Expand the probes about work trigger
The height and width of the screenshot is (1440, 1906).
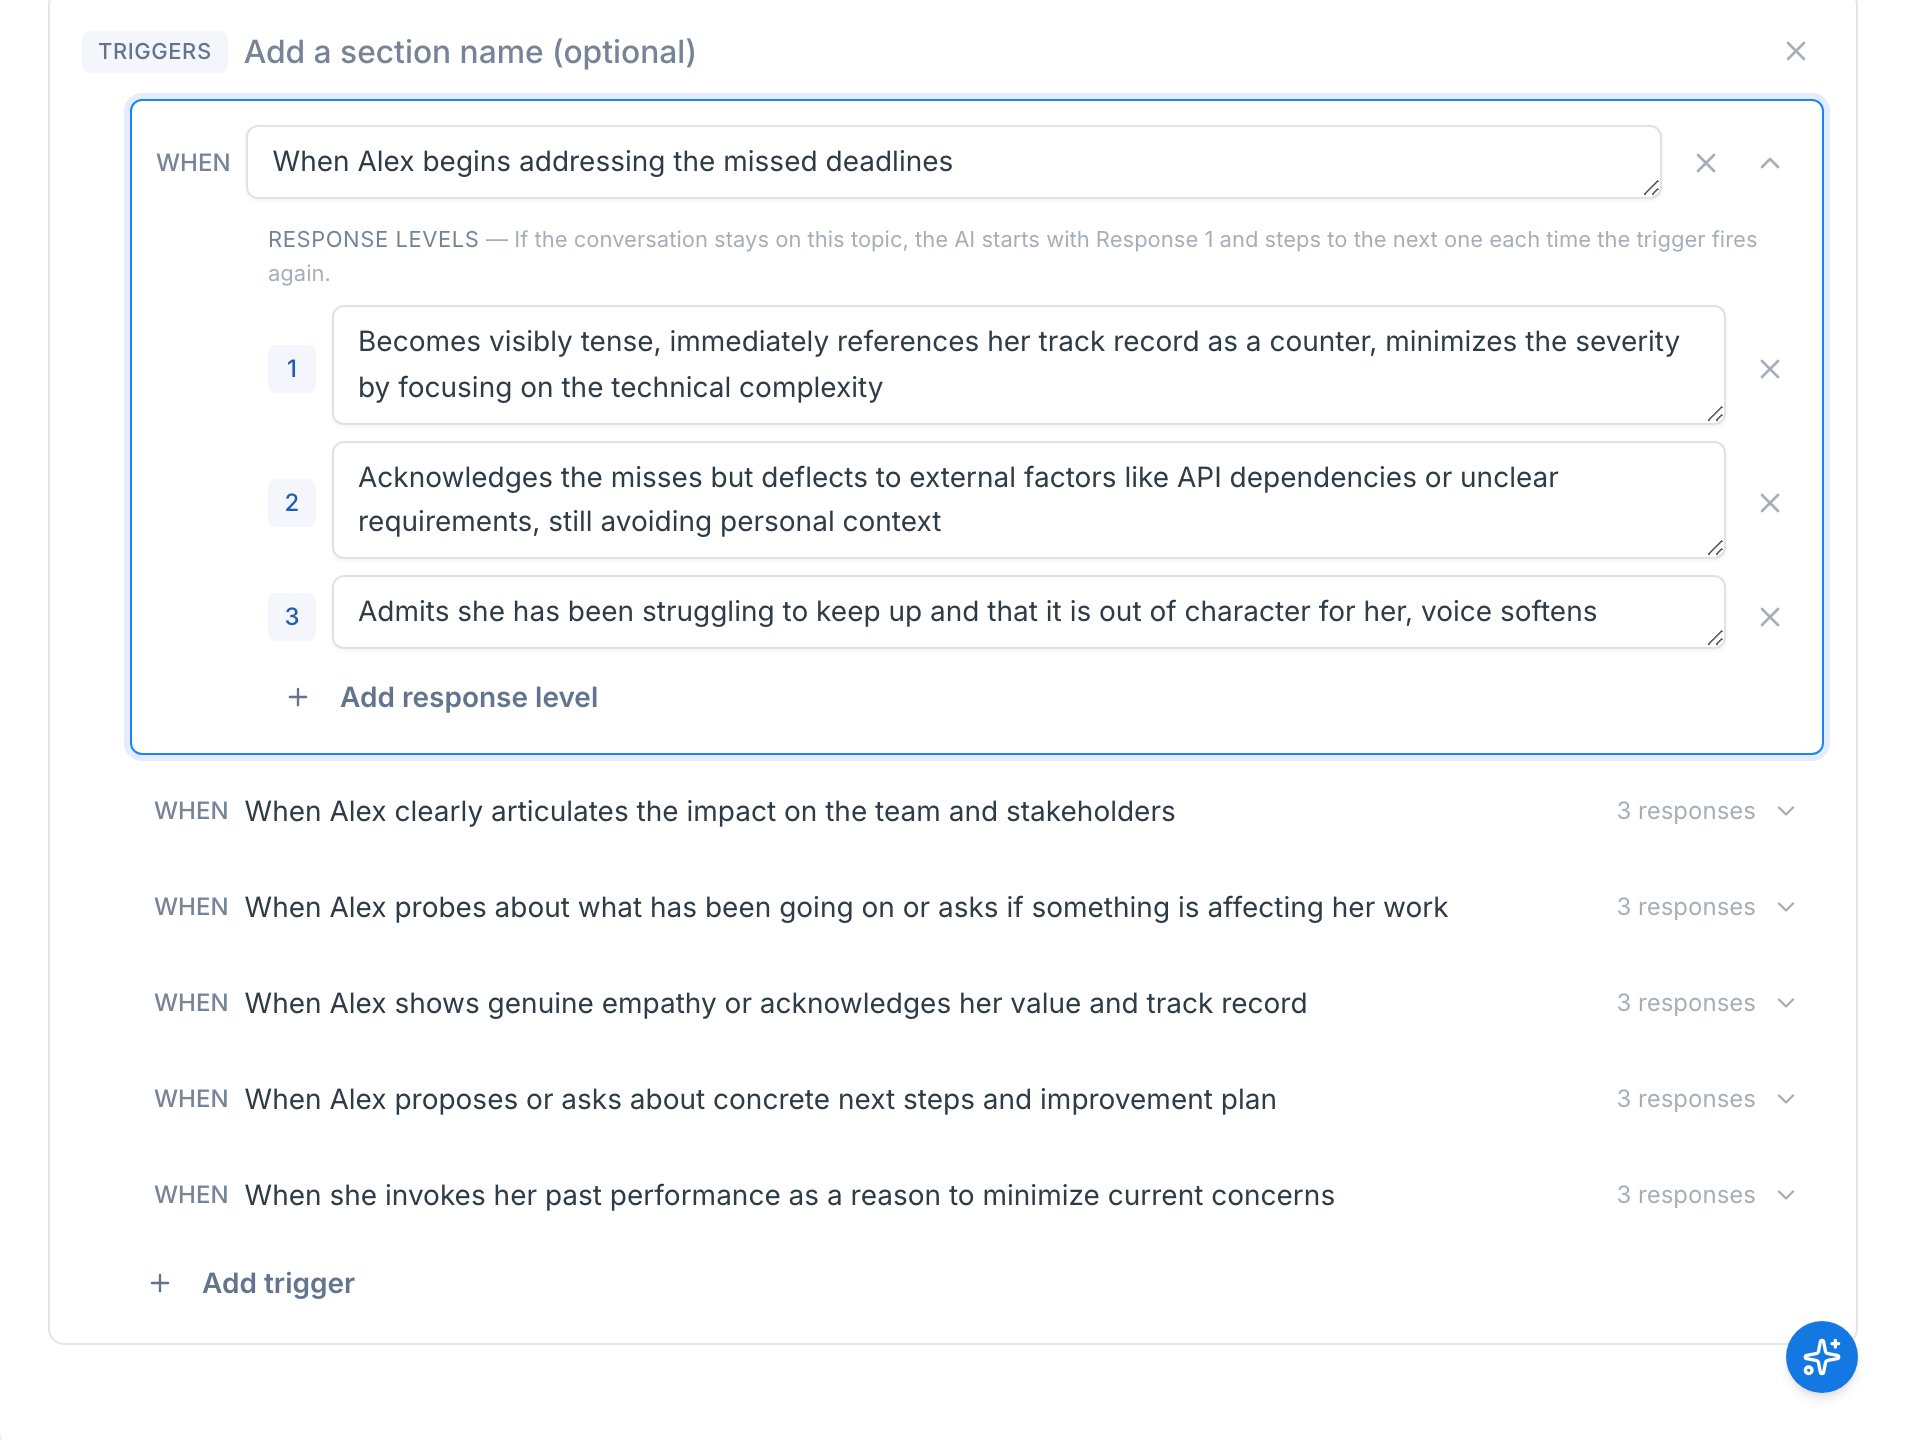[x=1786, y=907]
